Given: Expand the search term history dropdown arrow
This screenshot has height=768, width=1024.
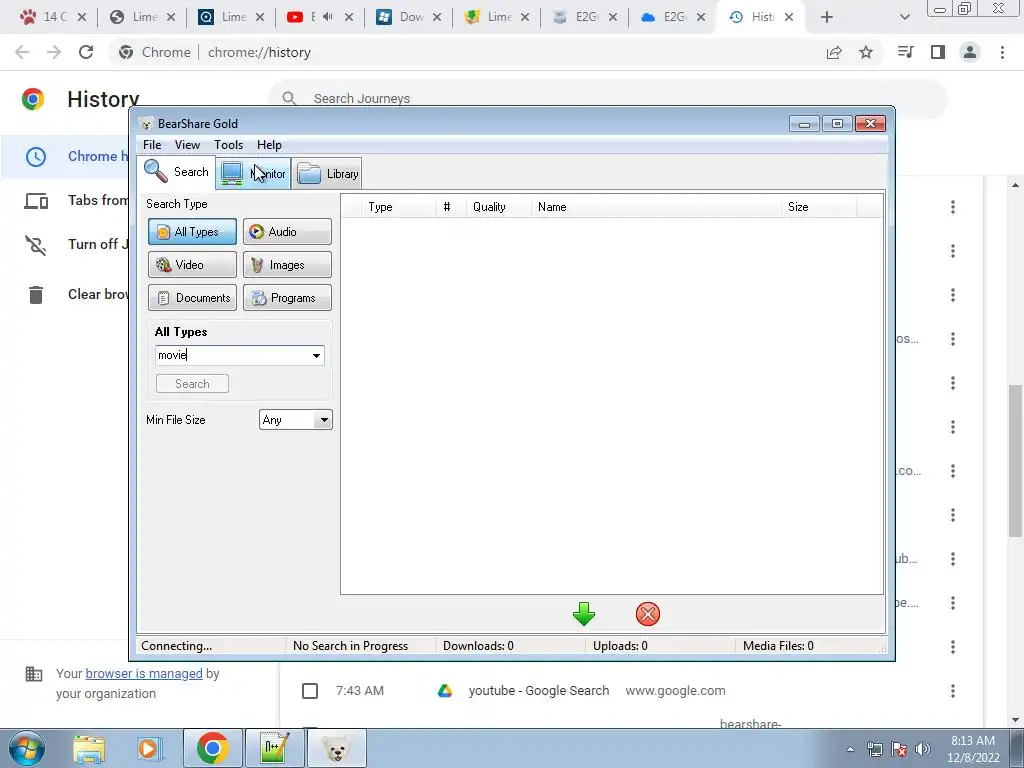Looking at the screenshot, I should click(x=316, y=355).
